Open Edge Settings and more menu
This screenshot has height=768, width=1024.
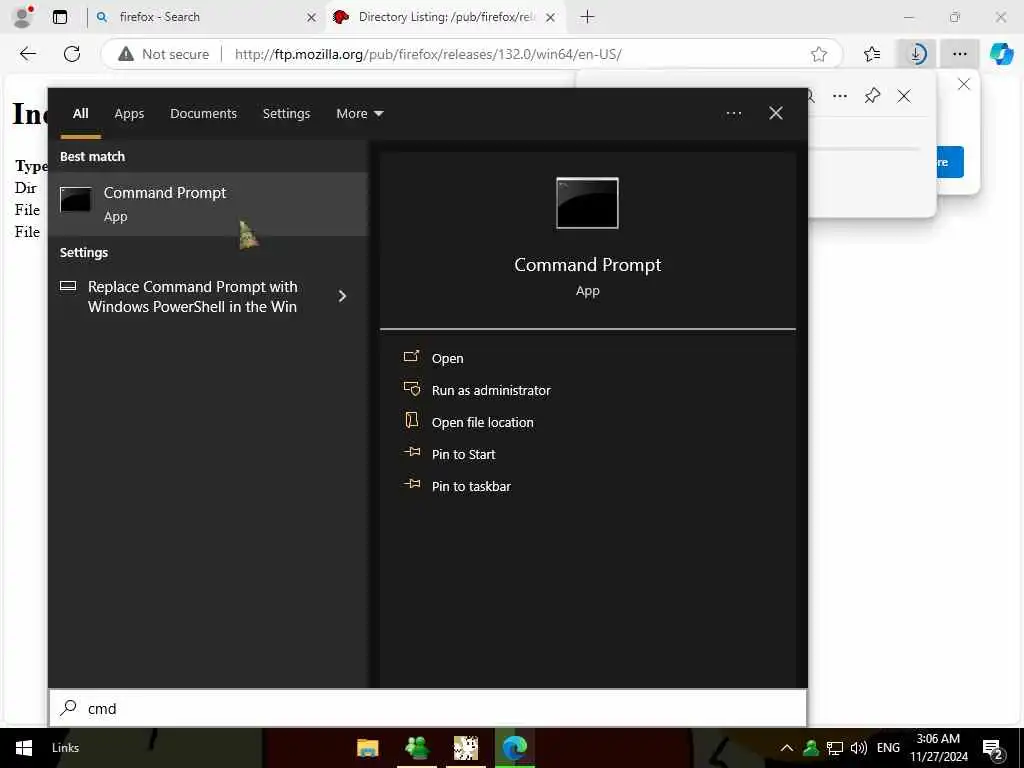[x=959, y=54]
